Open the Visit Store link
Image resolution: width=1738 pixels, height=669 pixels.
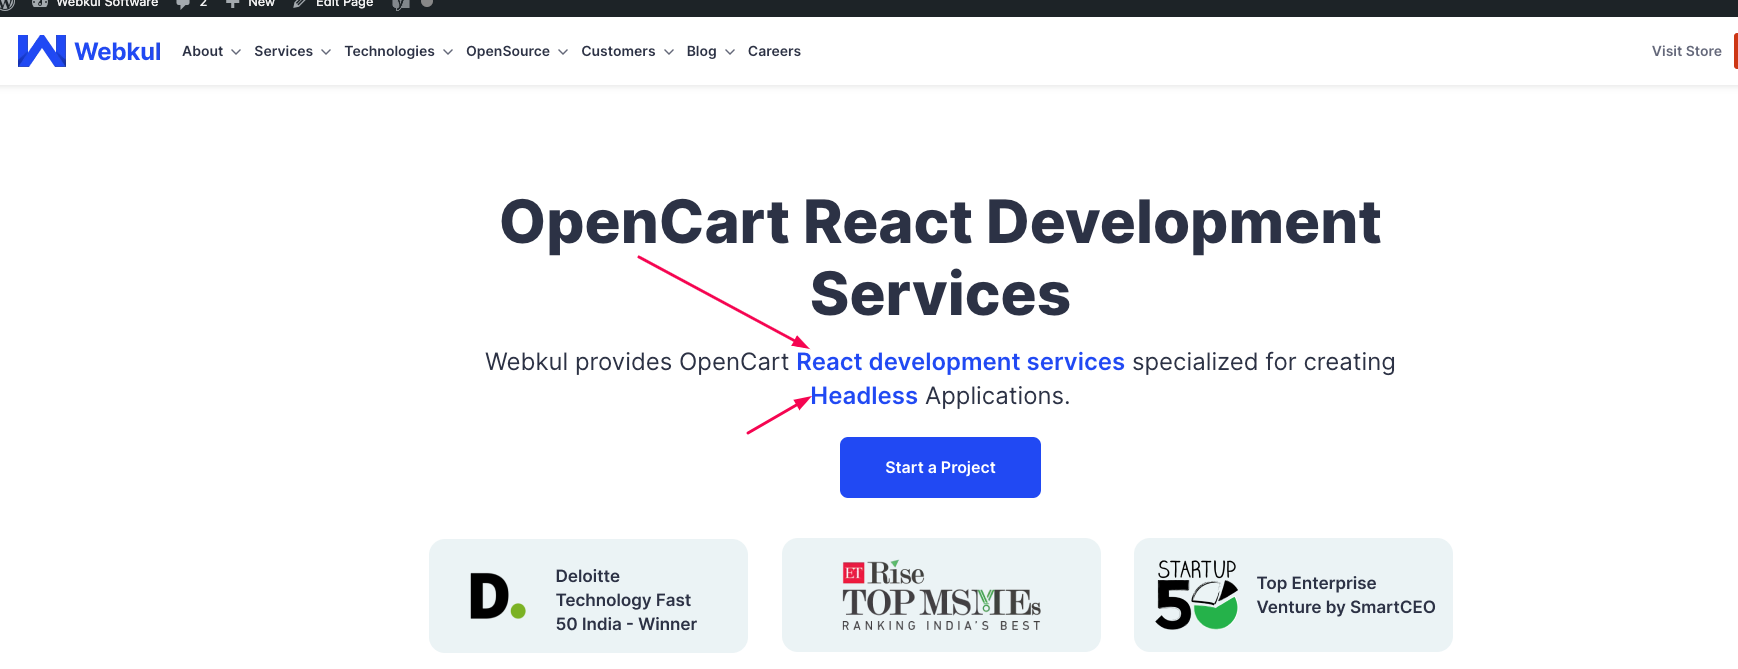click(1686, 51)
